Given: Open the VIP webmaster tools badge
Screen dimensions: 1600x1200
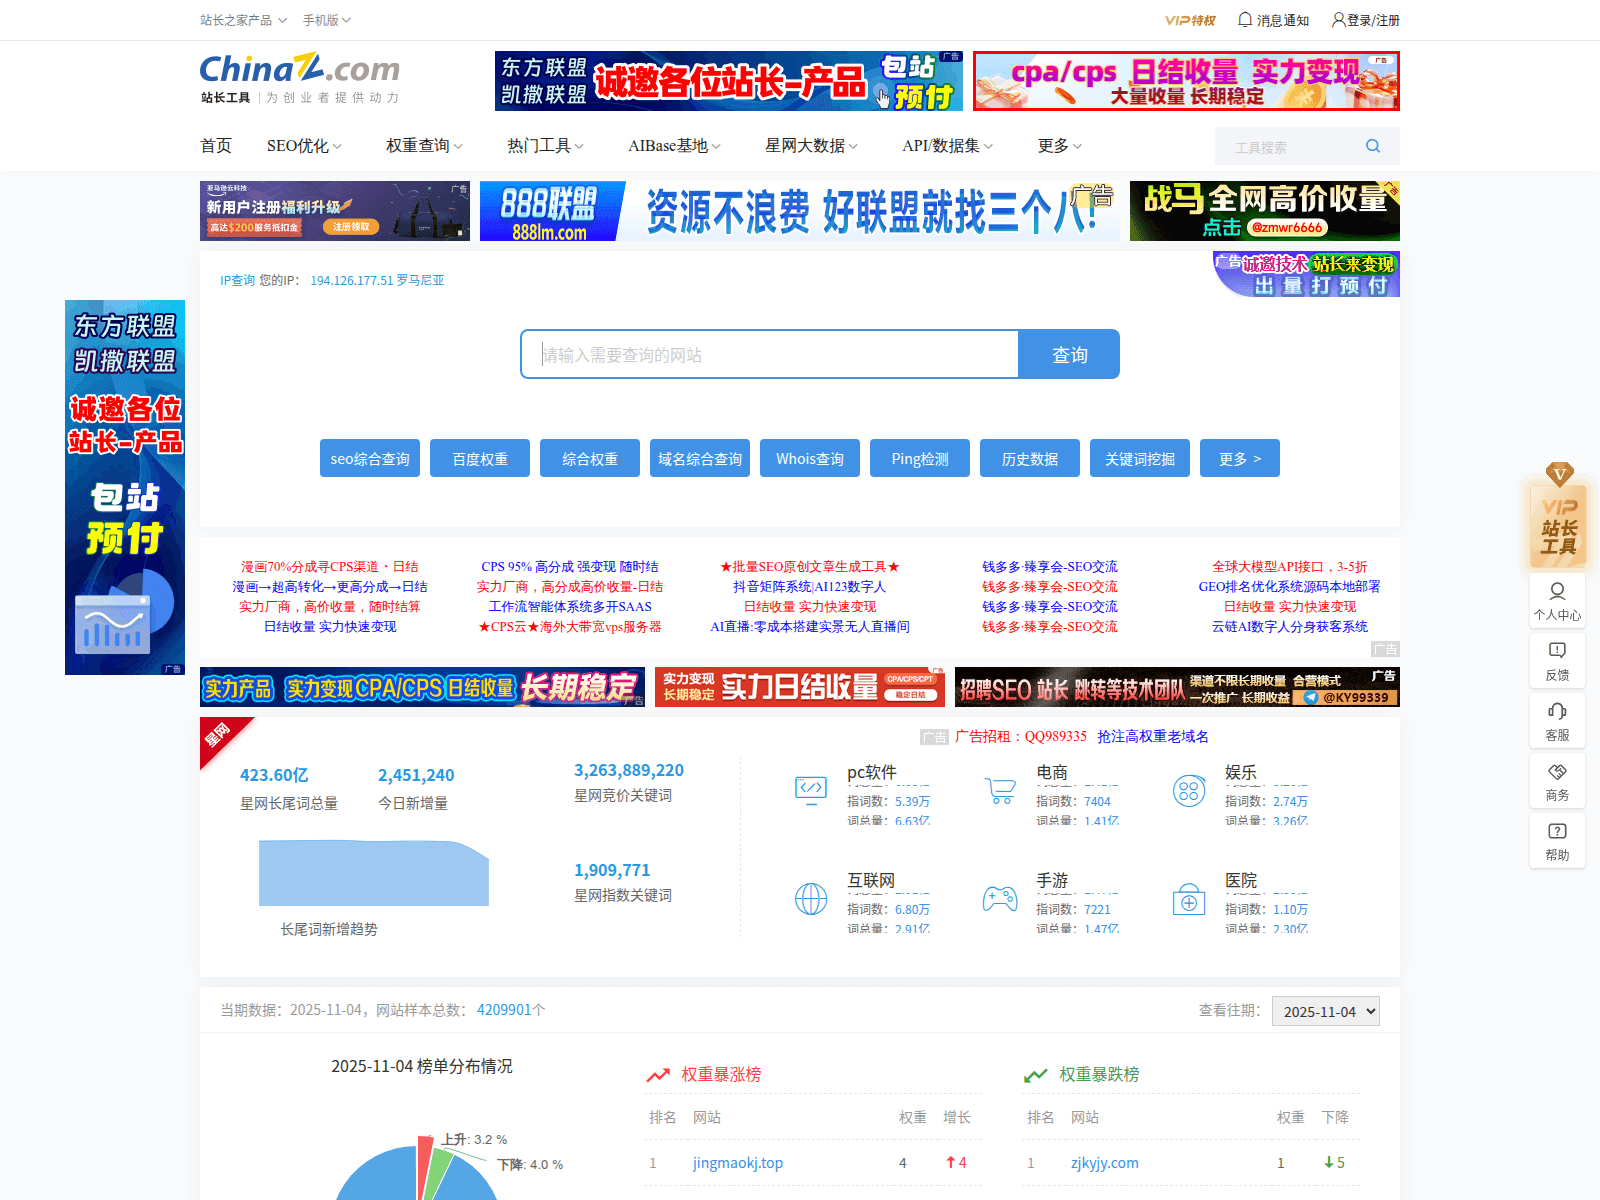Looking at the screenshot, I should click(1558, 522).
